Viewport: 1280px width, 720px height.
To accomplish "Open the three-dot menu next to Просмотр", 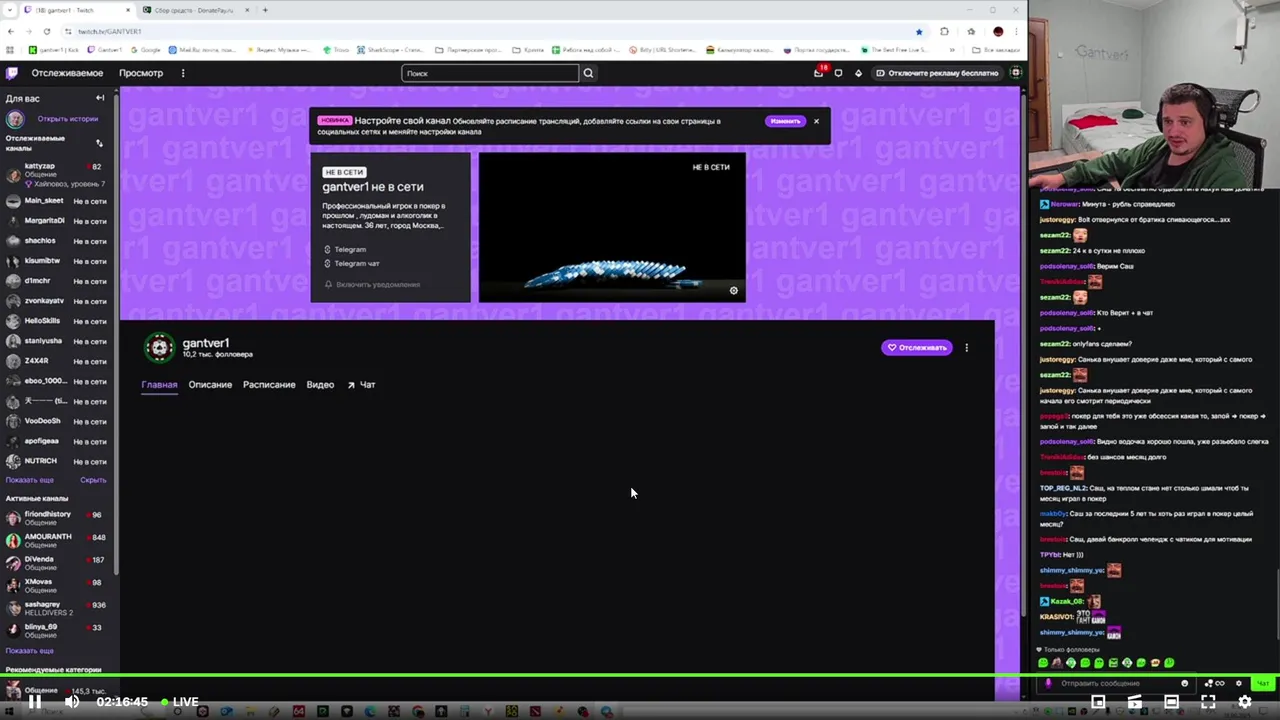I will point(183,73).
